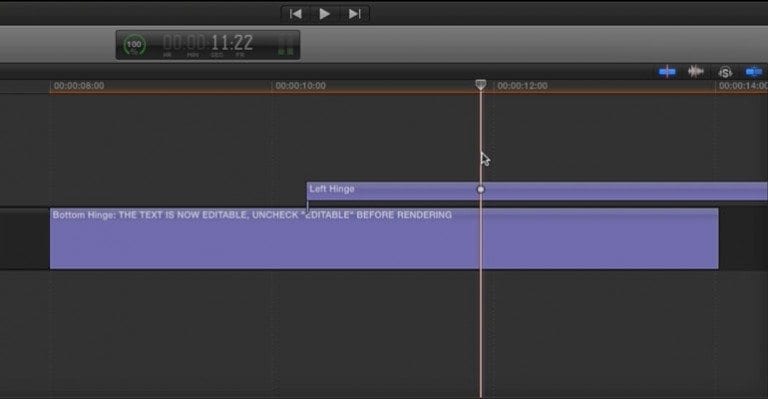
Task: Show the audio meters from the dashboard
Action: pyautogui.click(x=286, y=45)
